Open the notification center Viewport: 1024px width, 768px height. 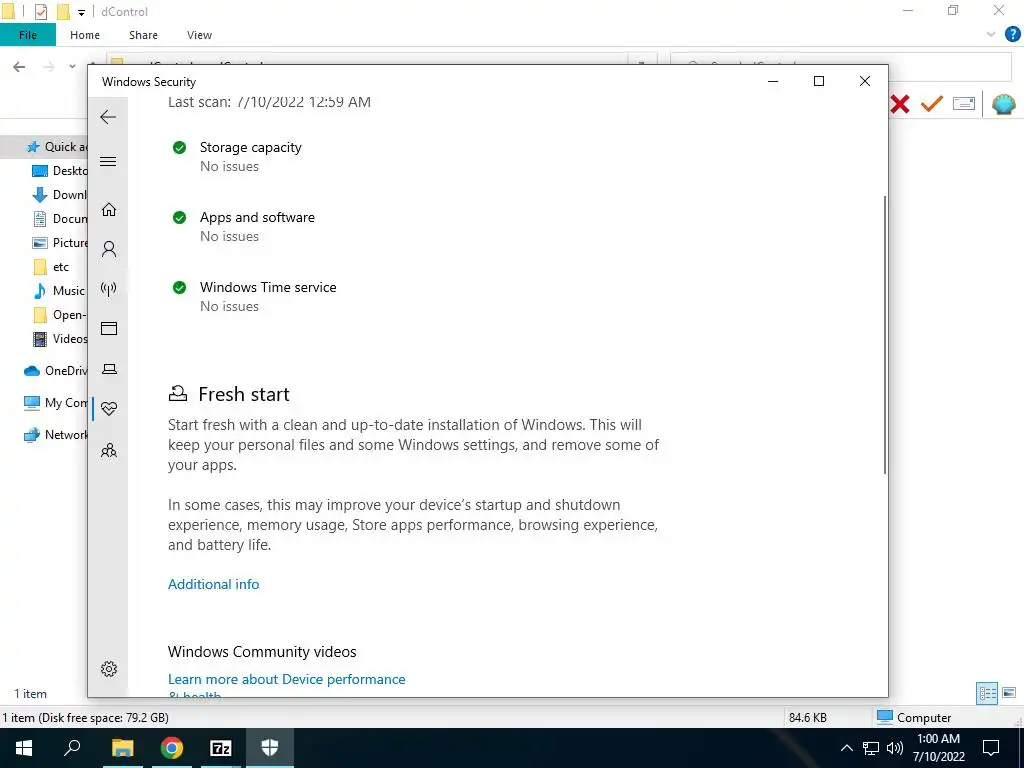coord(991,748)
